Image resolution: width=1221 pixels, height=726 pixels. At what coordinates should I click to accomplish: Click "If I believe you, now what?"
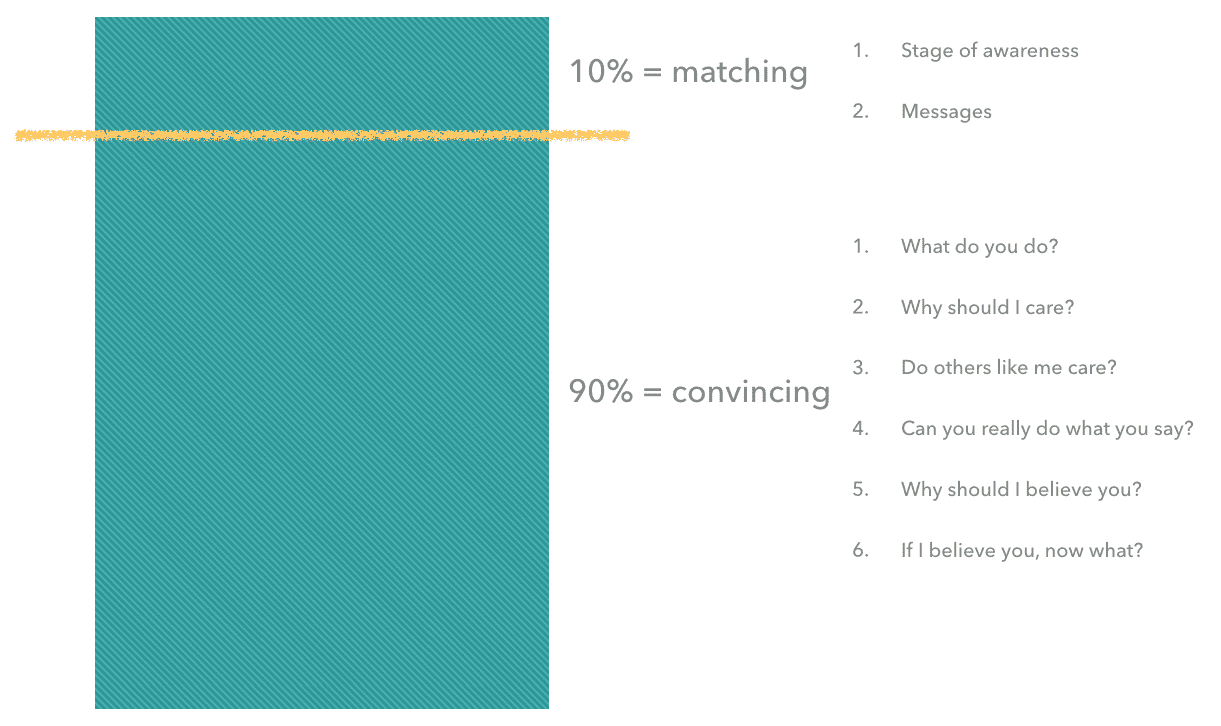[1021, 551]
